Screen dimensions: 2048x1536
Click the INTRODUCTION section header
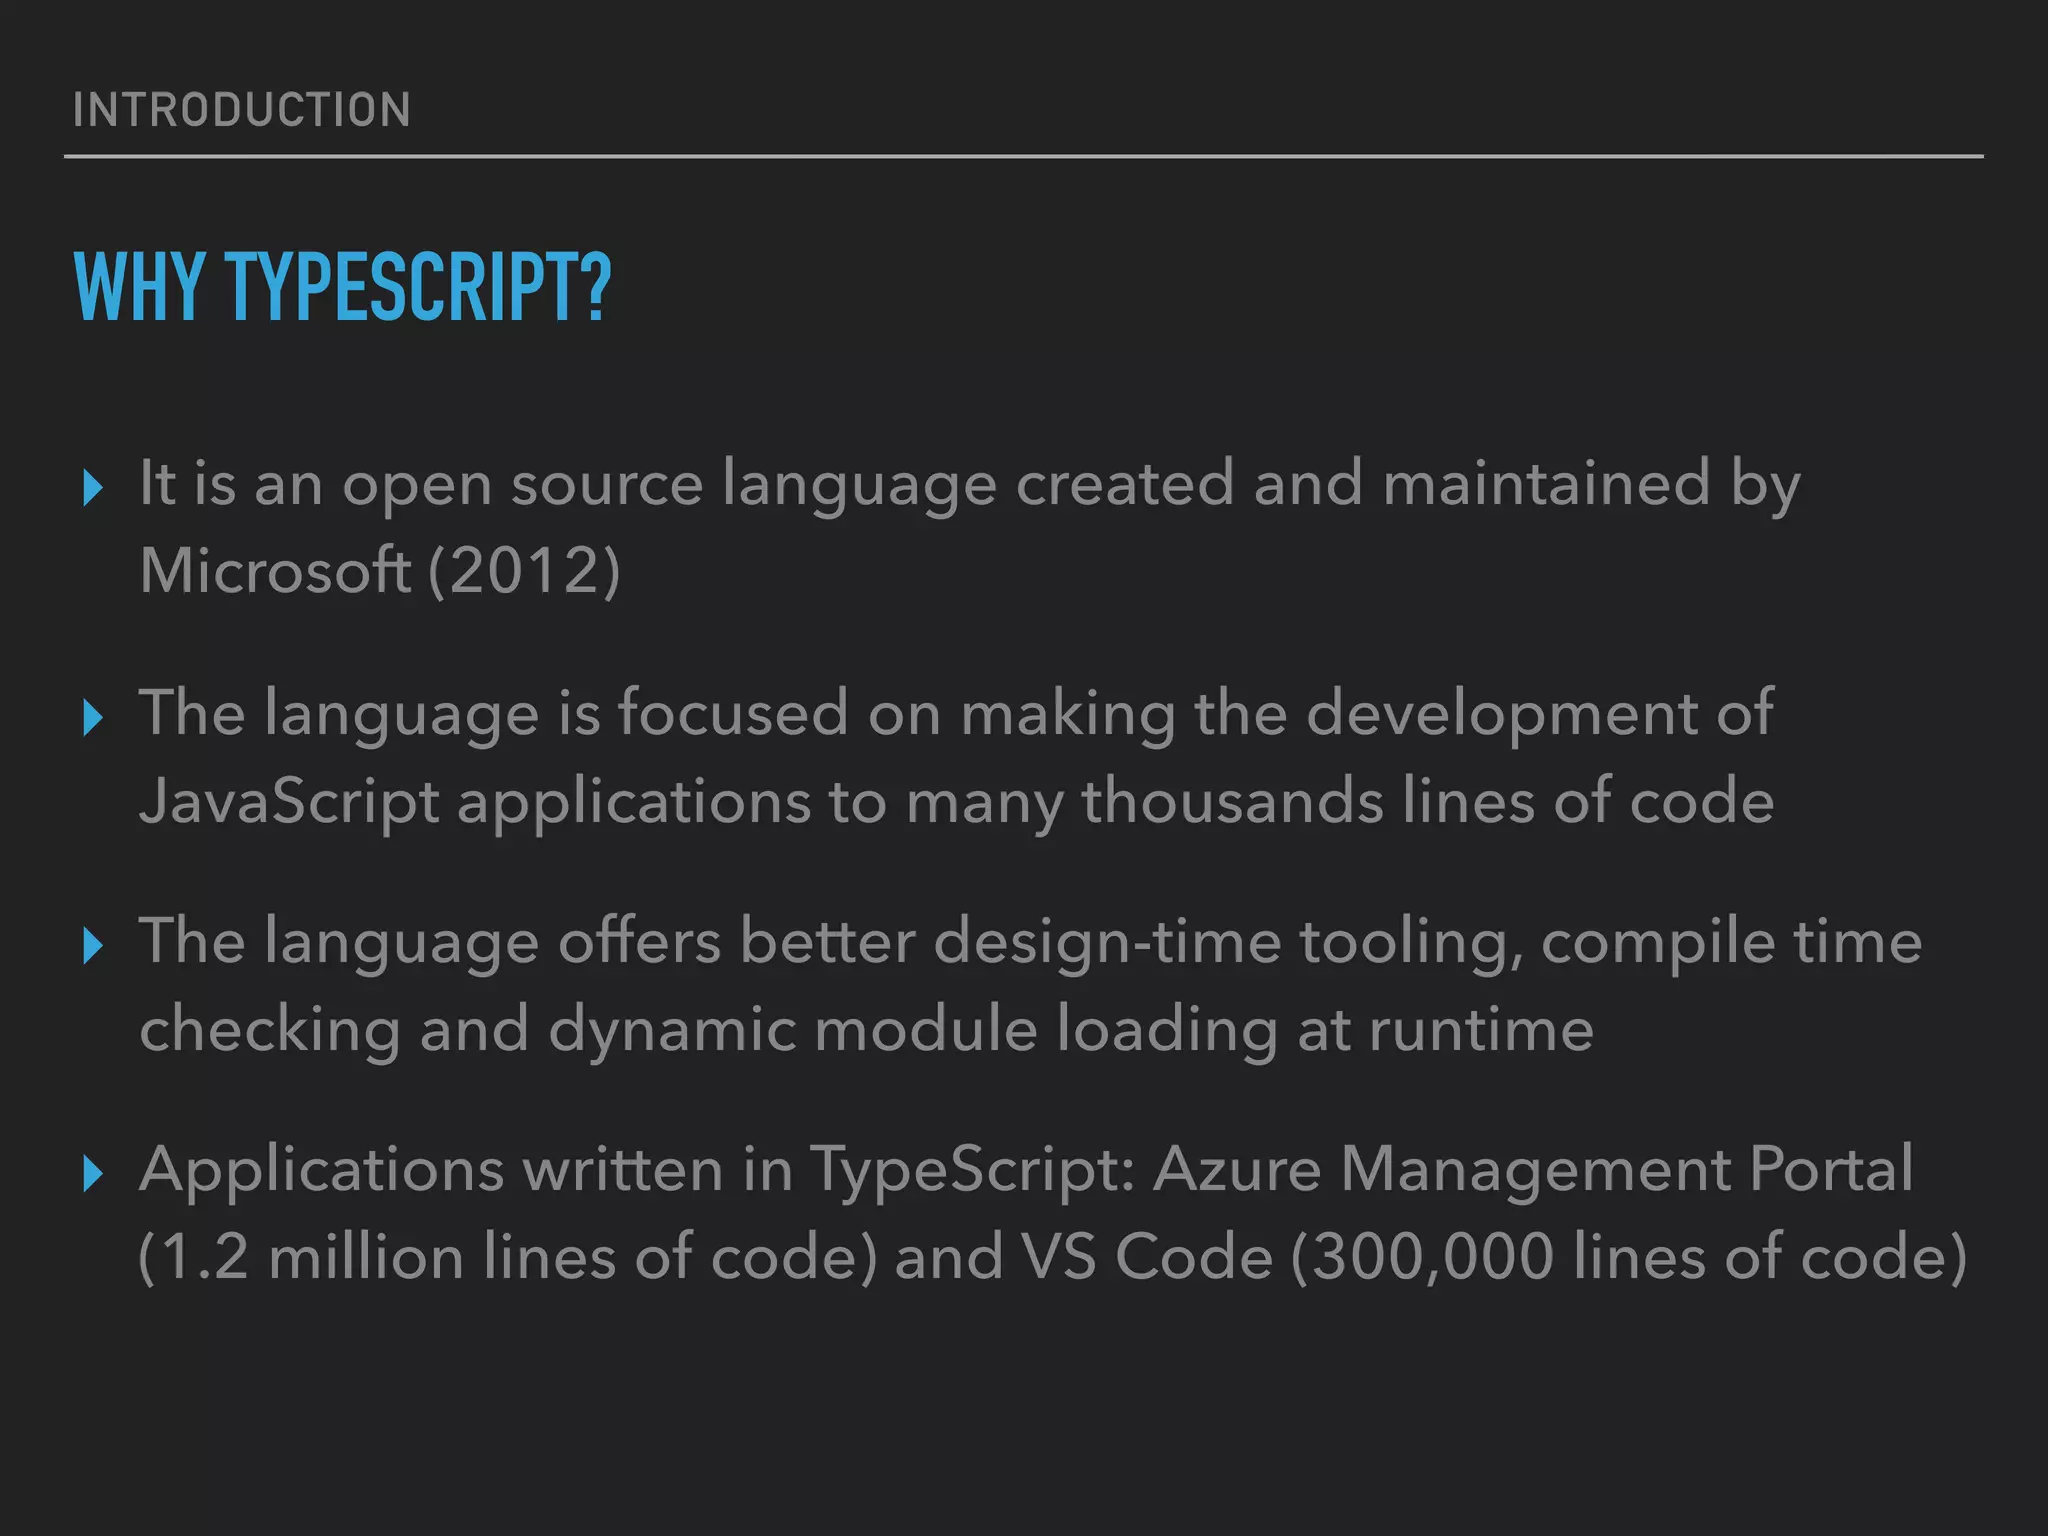pyautogui.click(x=241, y=110)
